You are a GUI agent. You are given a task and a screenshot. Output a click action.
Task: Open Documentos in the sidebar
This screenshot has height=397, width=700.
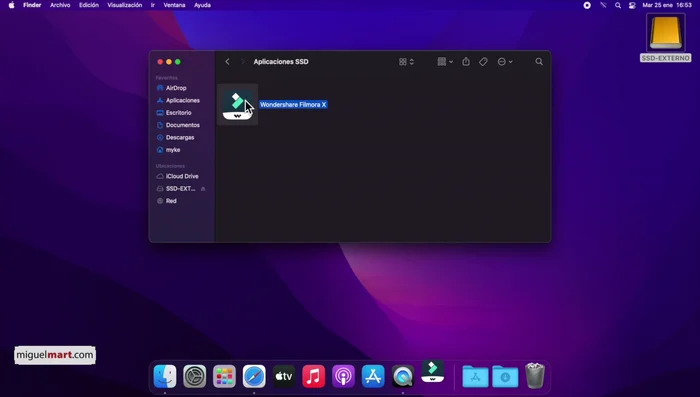(x=183, y=125)
